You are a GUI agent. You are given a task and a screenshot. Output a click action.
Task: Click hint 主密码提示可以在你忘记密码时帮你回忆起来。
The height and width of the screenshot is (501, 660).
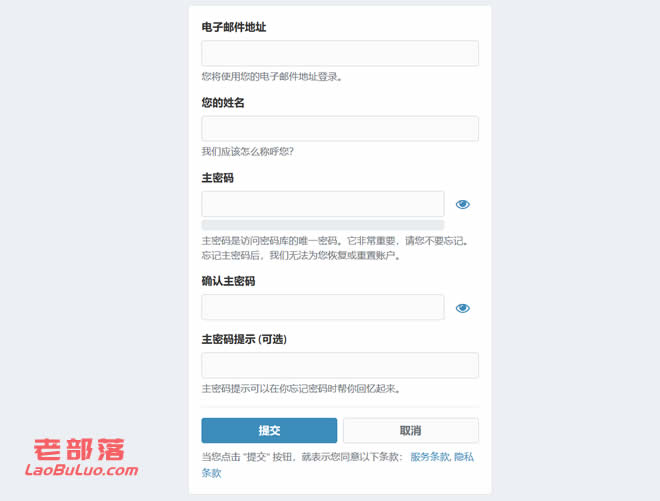pyautogui.click(x=301, y=388)
